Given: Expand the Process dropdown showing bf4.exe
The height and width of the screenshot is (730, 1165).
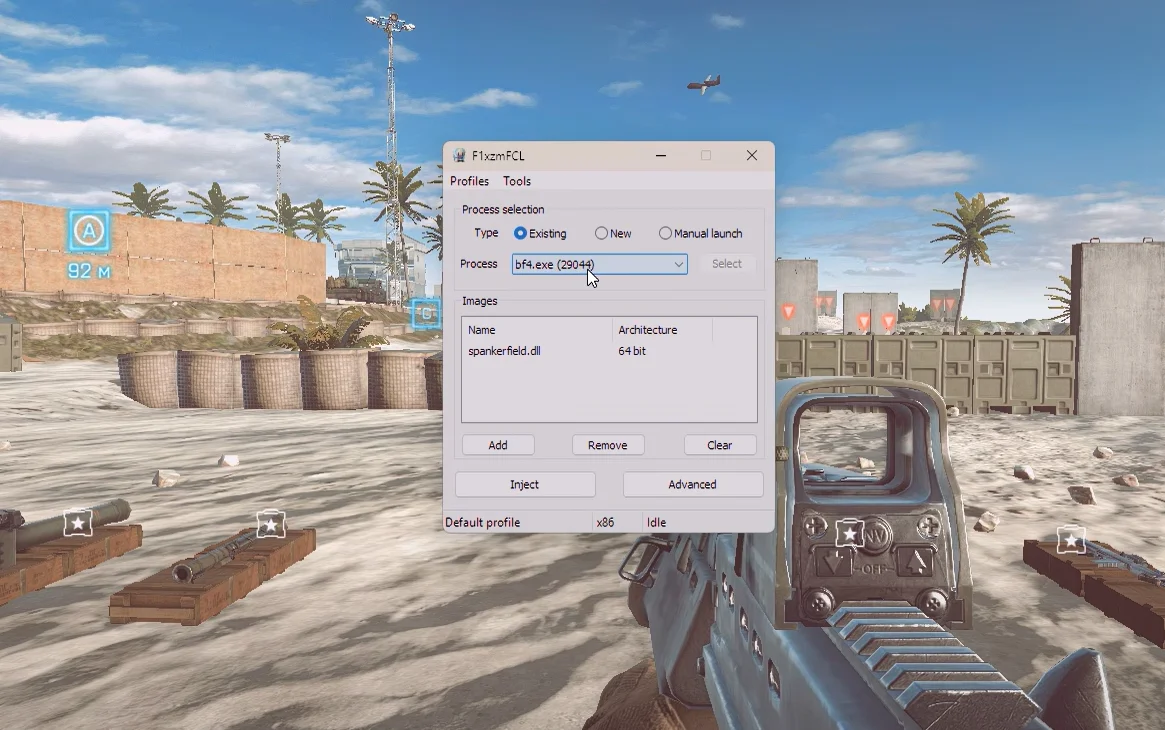Looking at the screenshot, I should coord(678,265).
